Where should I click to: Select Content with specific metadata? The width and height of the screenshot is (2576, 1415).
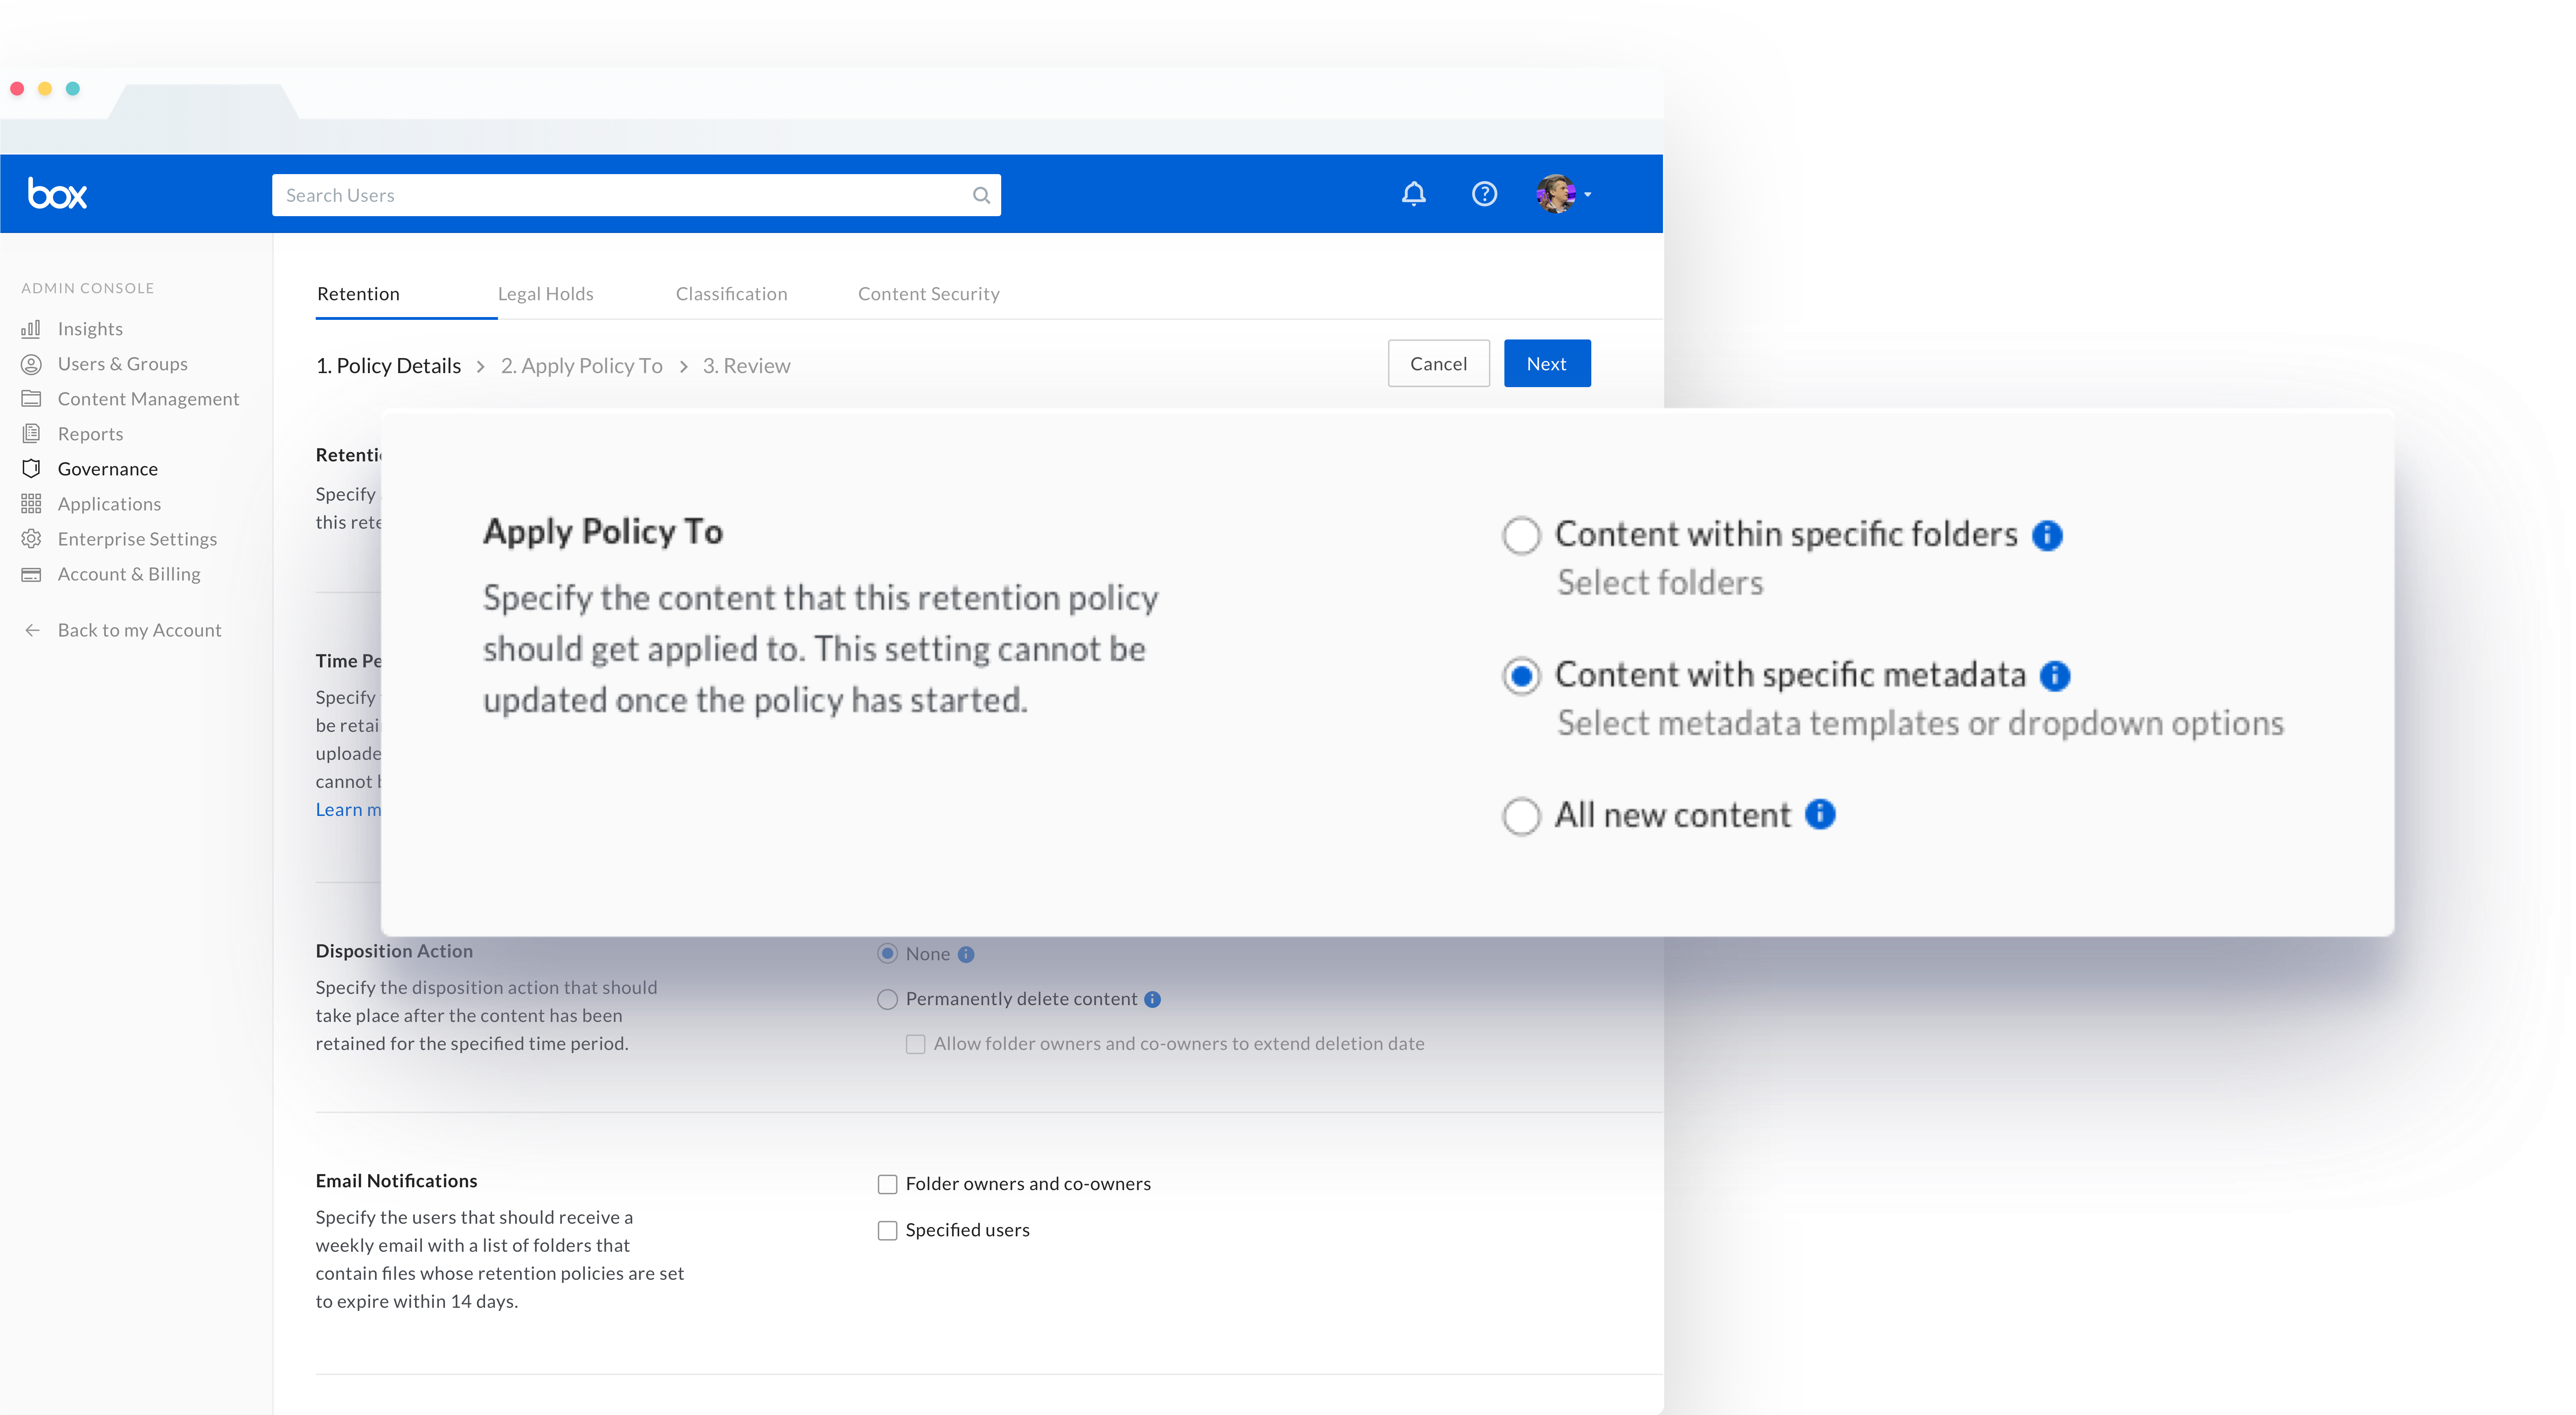pyautogui.click(x=1521, y=676)
